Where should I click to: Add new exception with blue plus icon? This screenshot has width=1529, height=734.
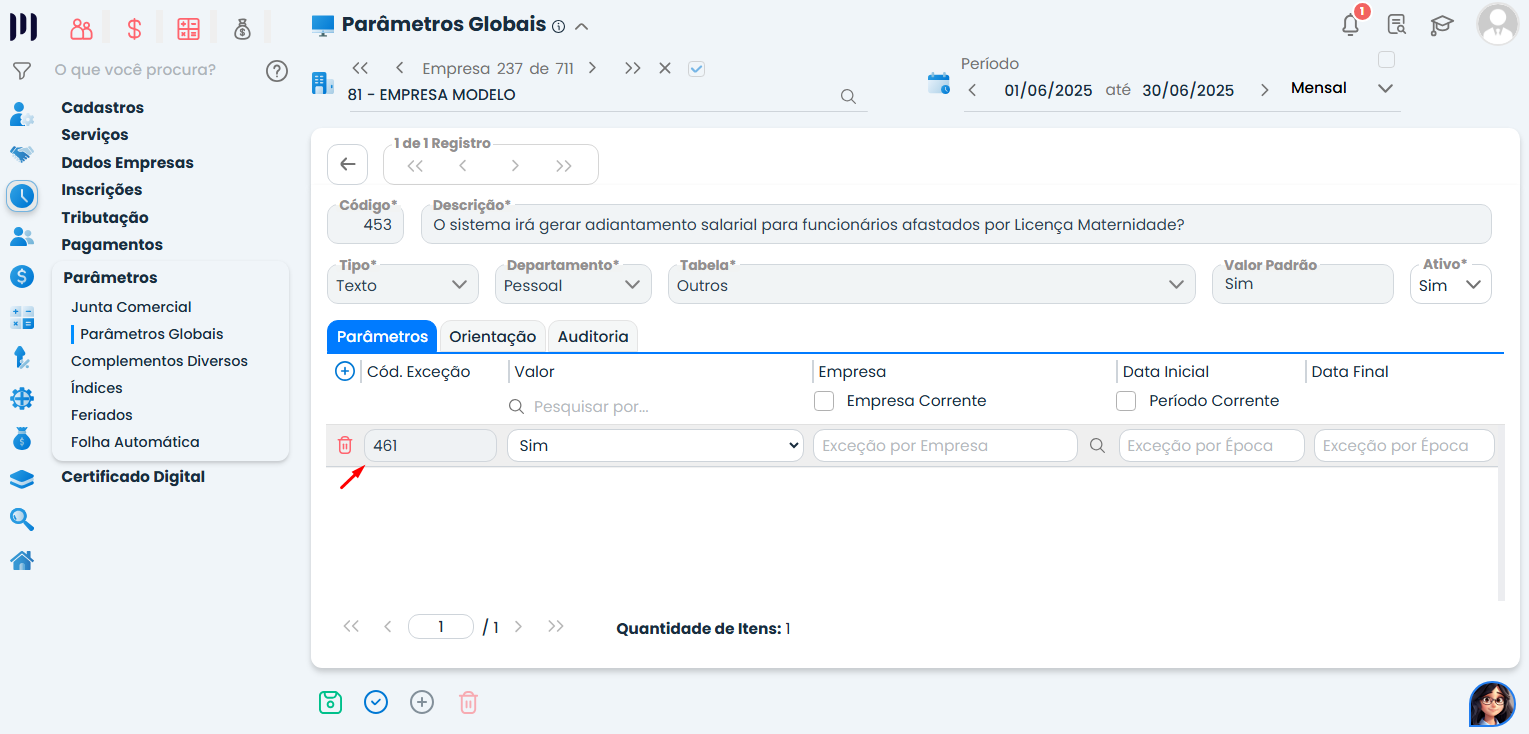344,371
